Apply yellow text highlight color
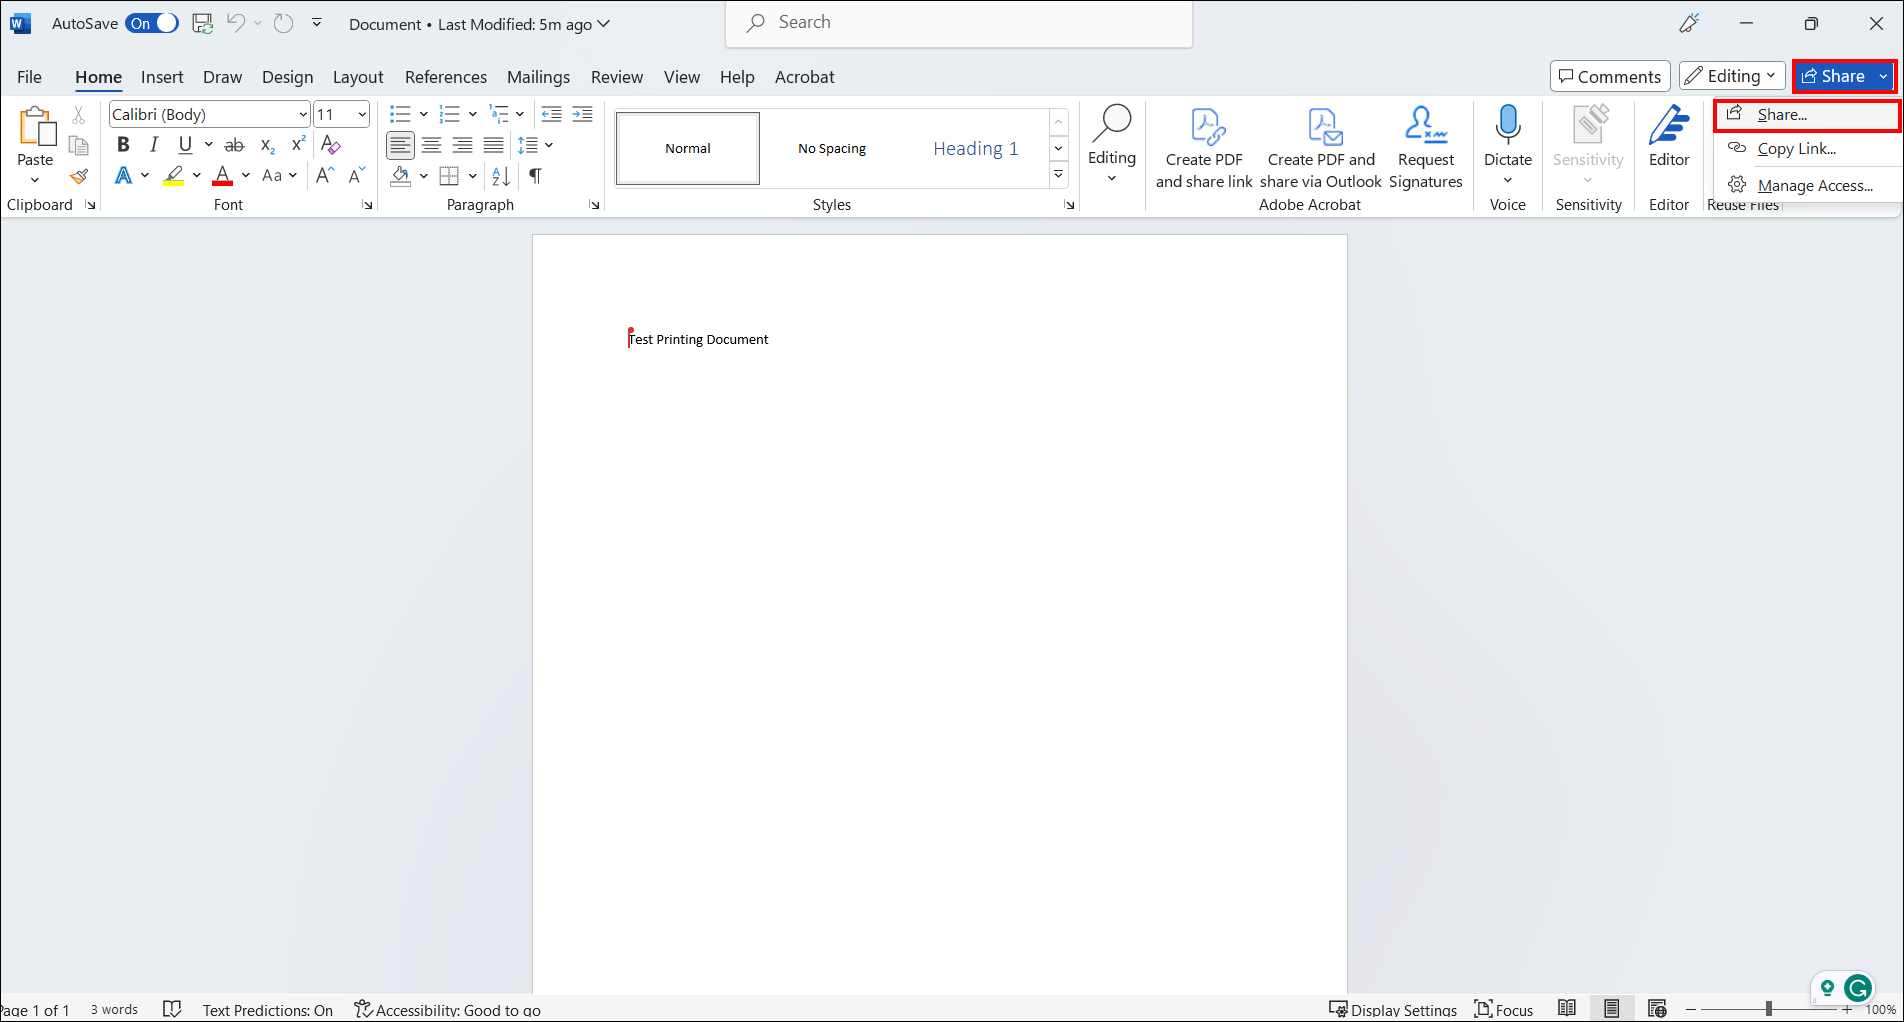 tap(174, 176)
